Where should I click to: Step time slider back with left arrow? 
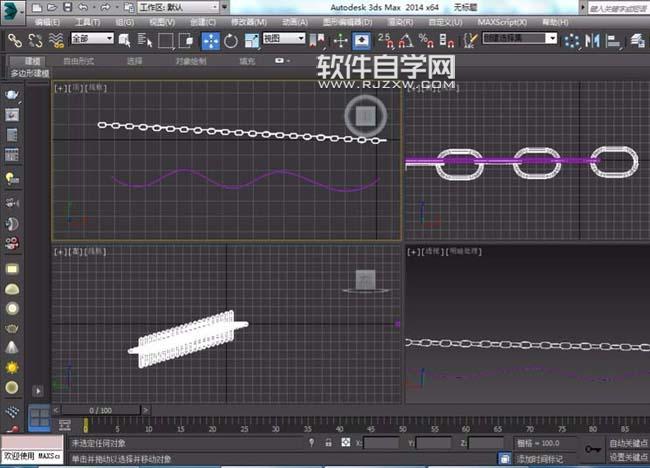(x=56, y=410)
